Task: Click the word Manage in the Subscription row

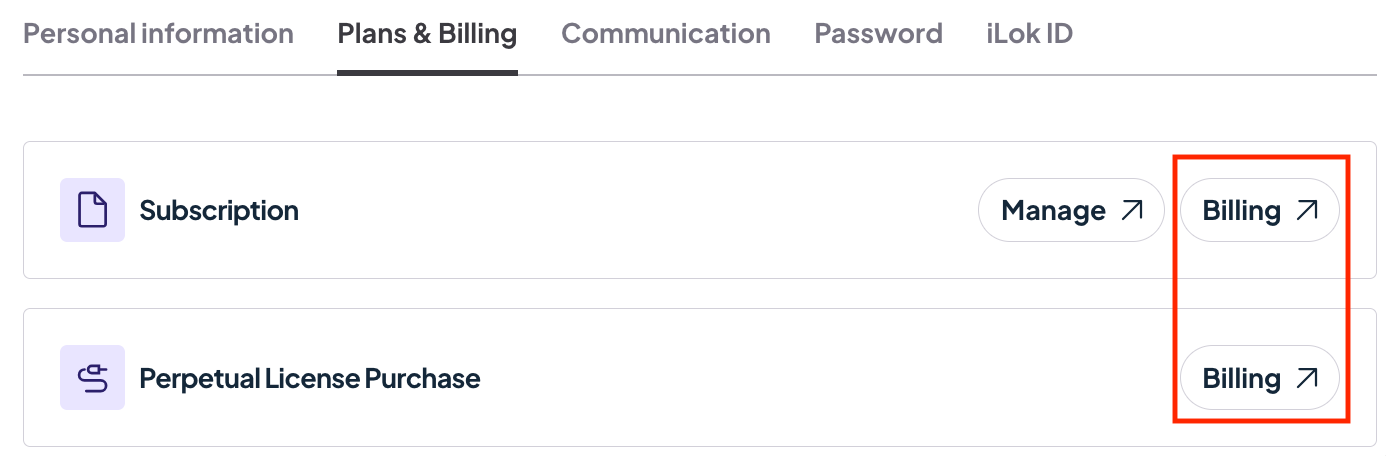Action: click(x=1053, y=211)
